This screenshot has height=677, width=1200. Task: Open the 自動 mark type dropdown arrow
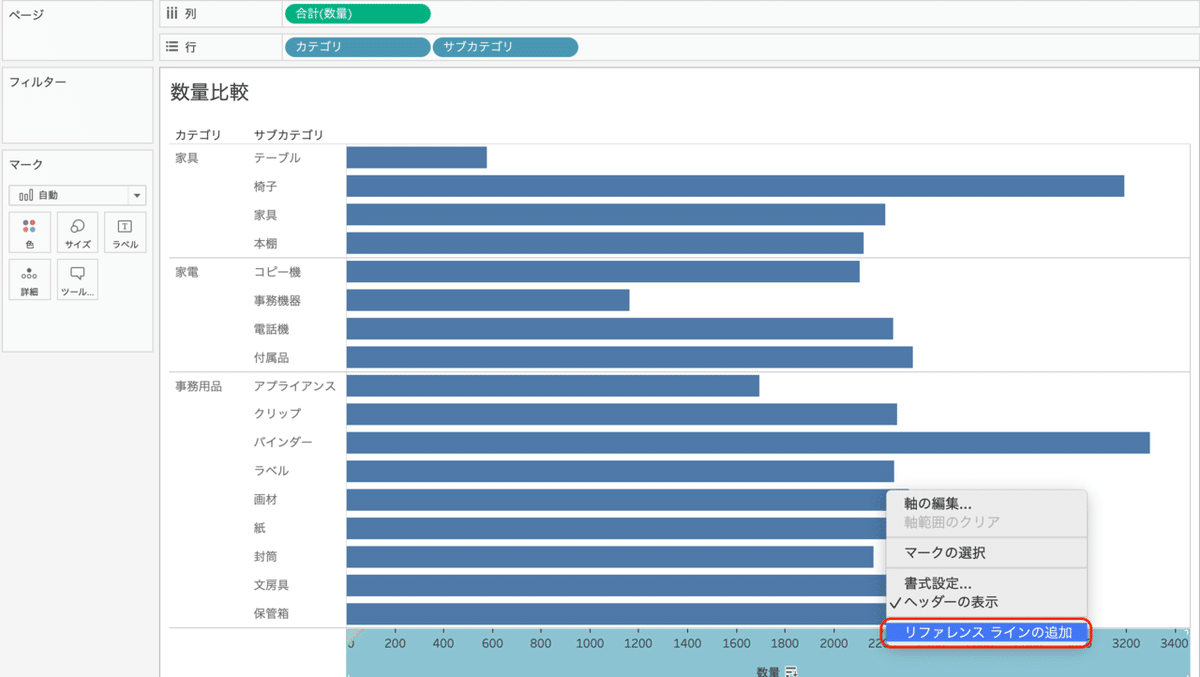click(138, 194)
